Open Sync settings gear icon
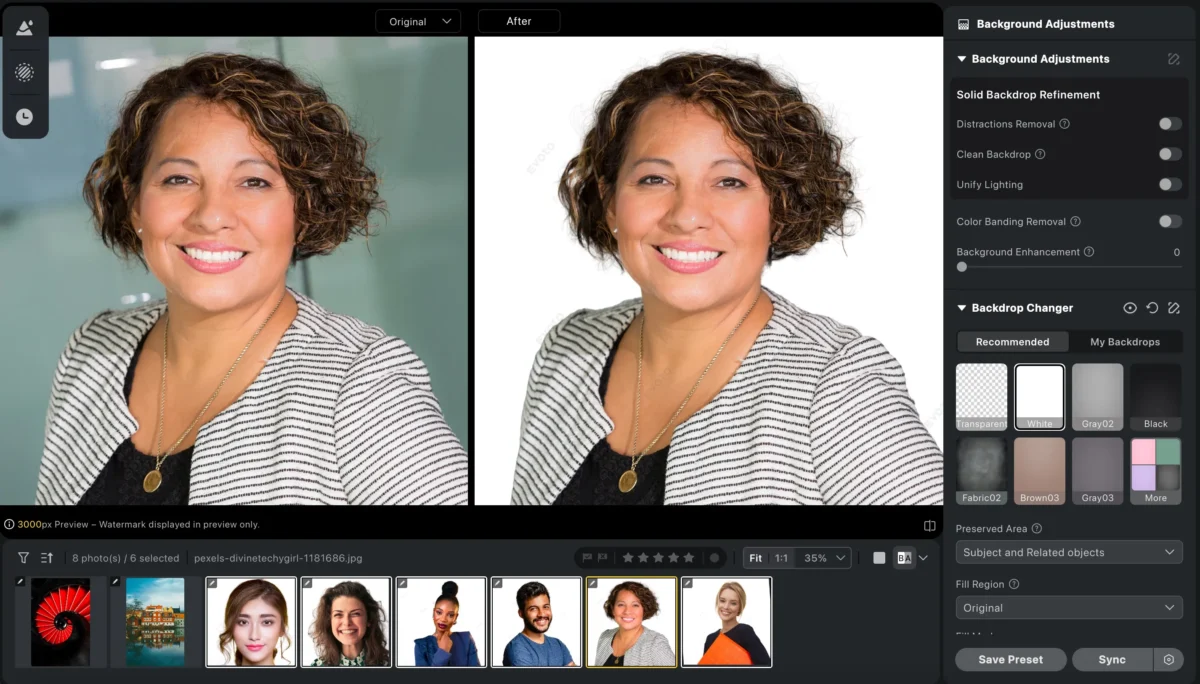Image resolution: width=1200 pixels, height=684 pixels. [1168, 660]
